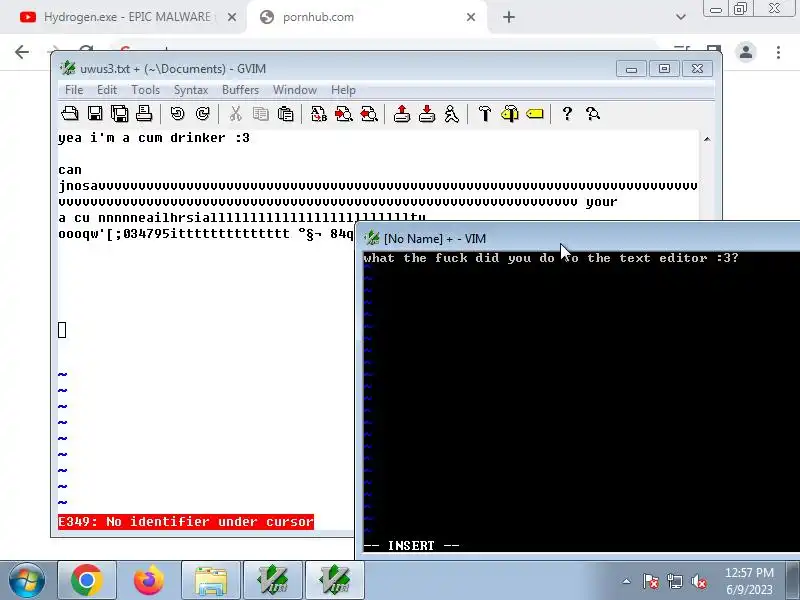The height and width of the screenshot is (600, 800).
Task: Save session icon in GVIM toolbar
Action: pyautogui.click(x=427, y=113)
